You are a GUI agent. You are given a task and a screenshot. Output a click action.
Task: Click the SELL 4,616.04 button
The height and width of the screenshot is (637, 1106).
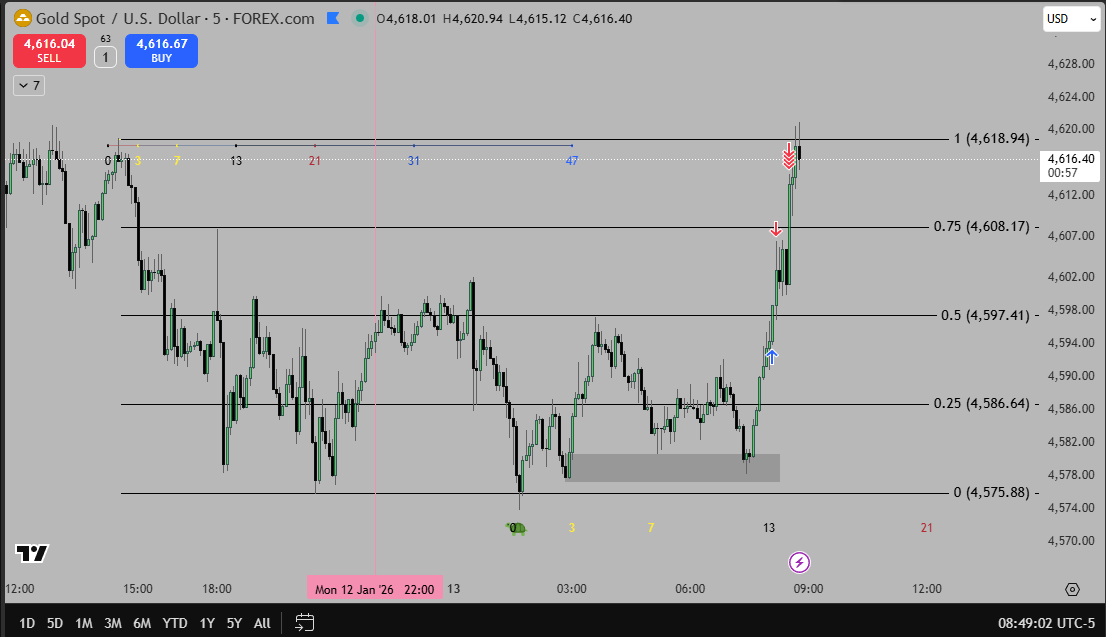pyautogui.click(x=49, y=51)
